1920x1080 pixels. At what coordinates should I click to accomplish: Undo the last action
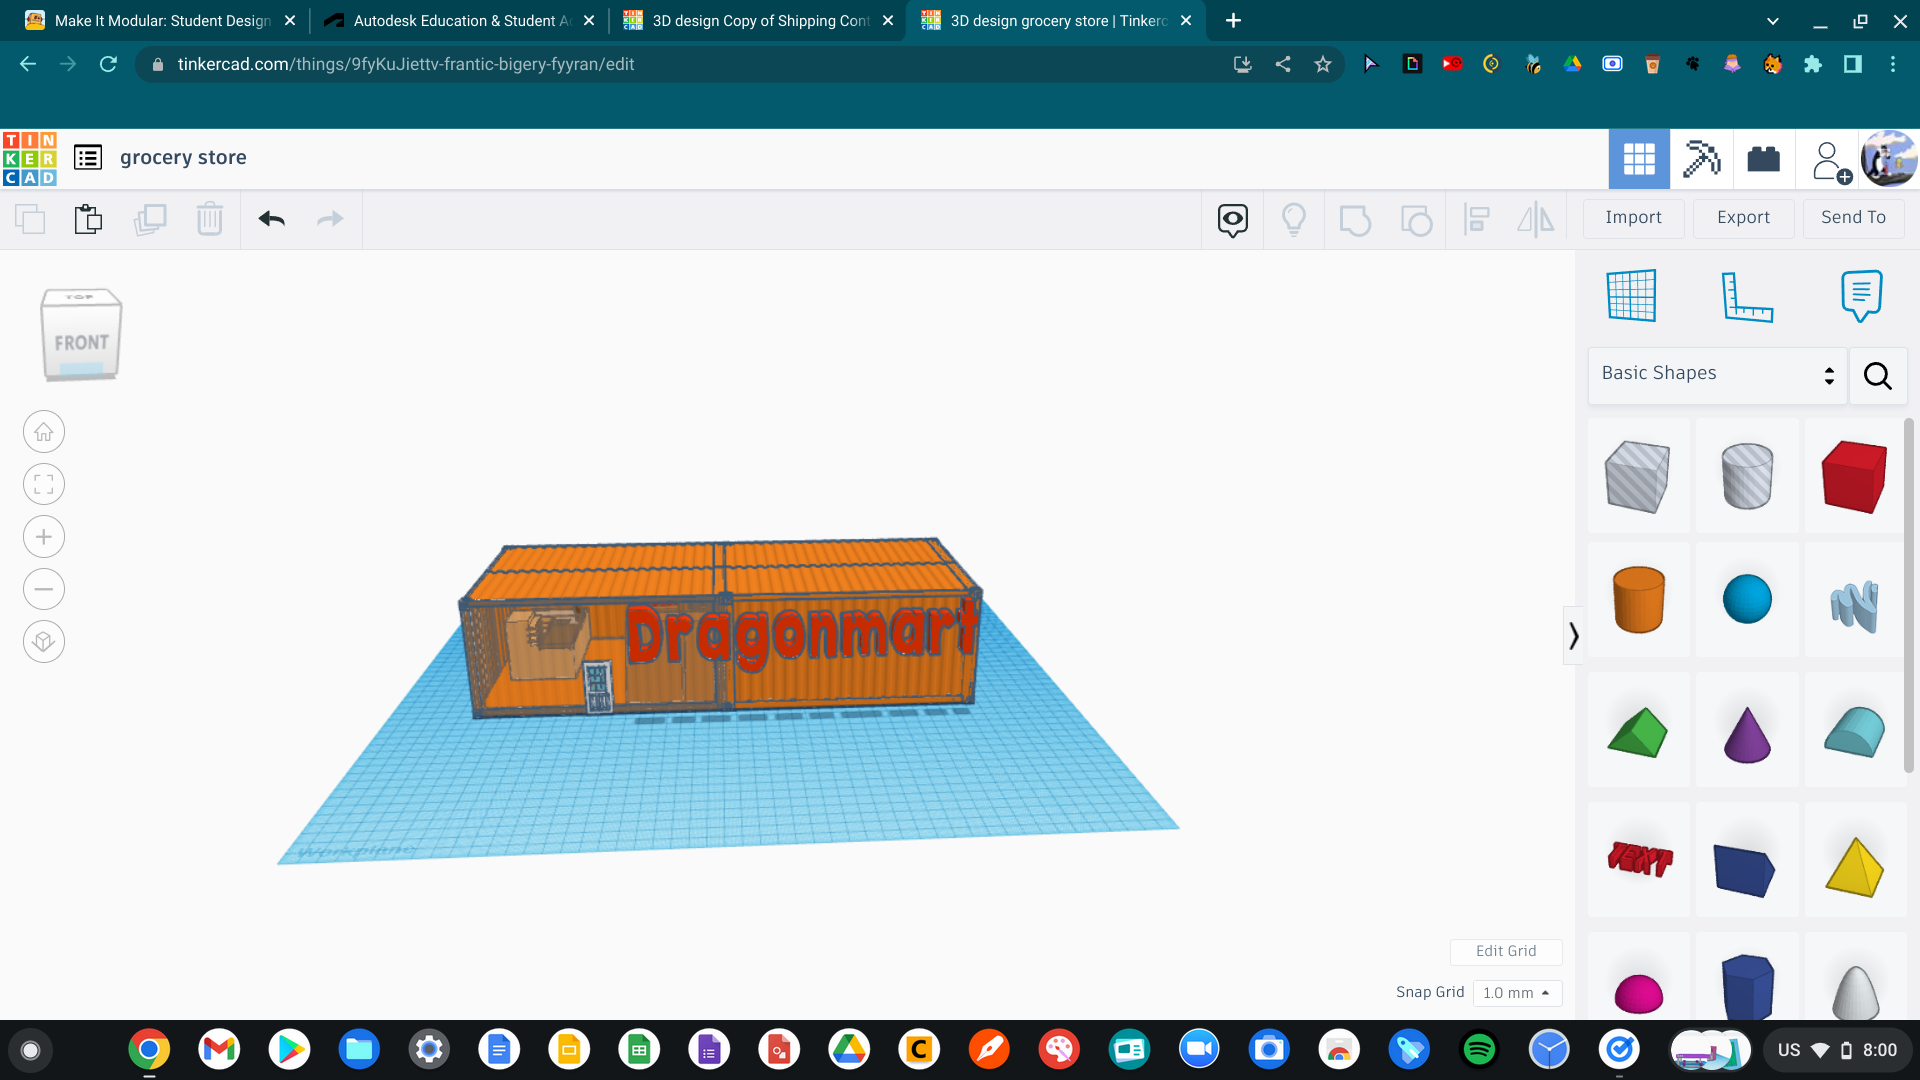[271, 219]
